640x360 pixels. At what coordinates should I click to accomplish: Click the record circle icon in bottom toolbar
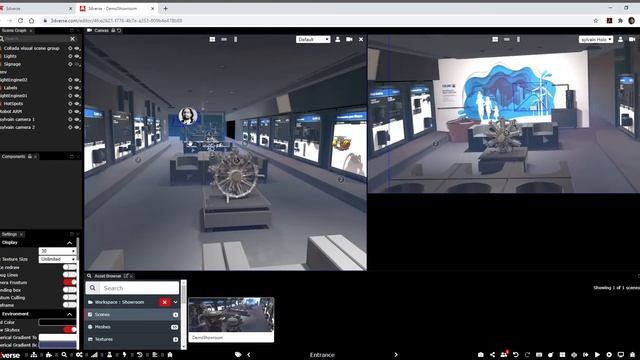(609, 355)
